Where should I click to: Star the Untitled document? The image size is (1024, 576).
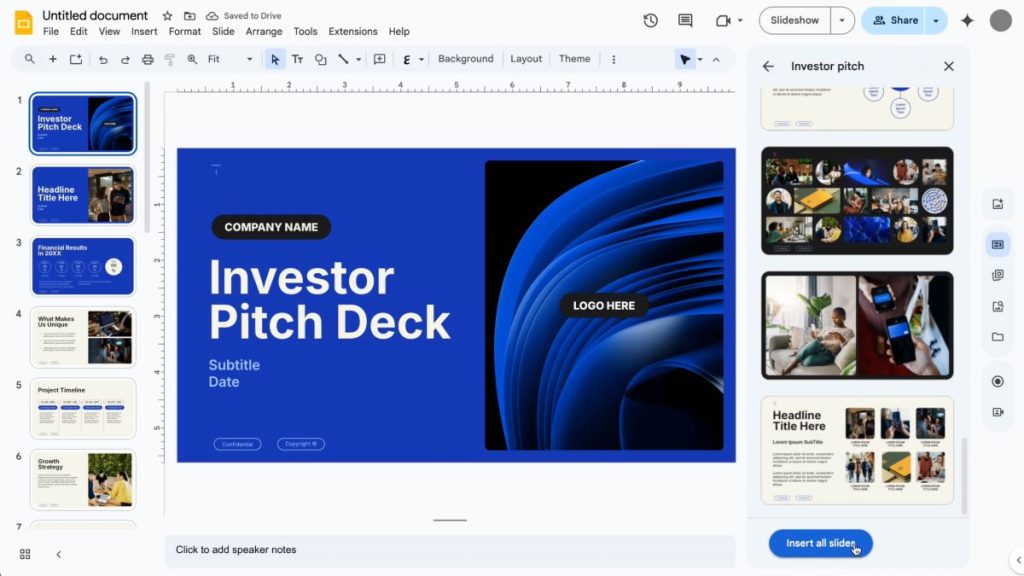(167, 16)
